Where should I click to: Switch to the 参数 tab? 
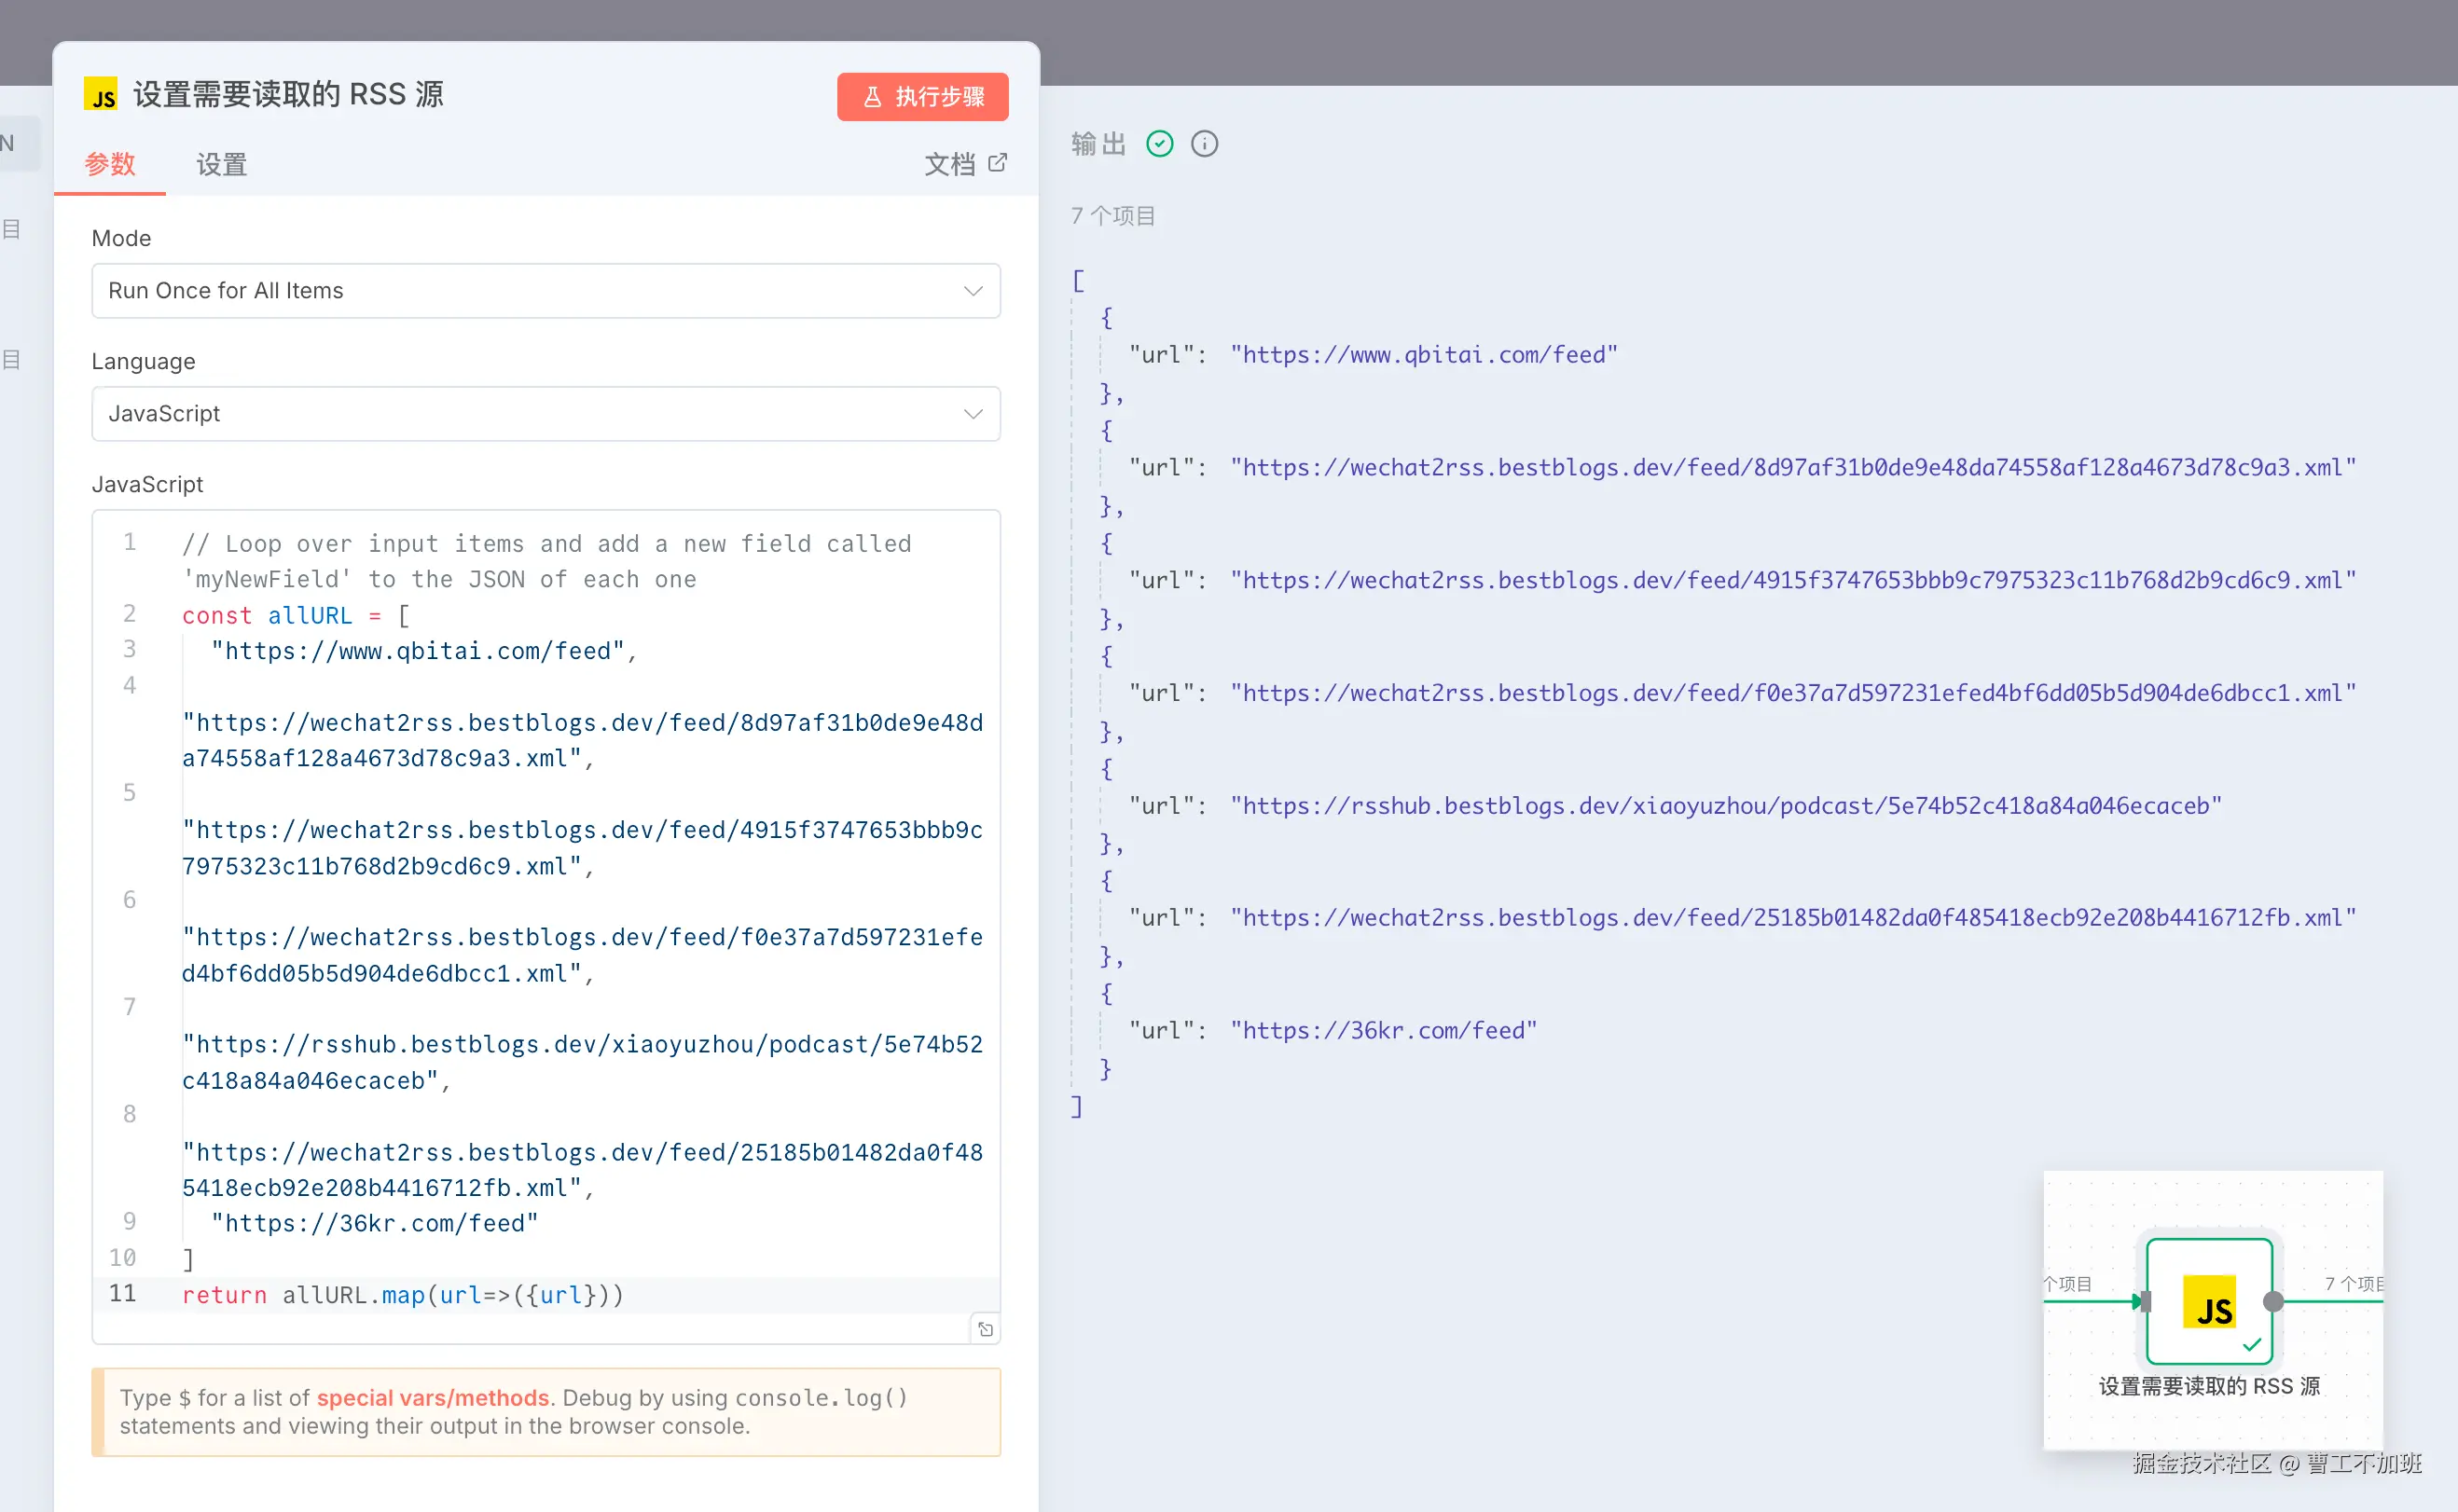click(109, 164)
